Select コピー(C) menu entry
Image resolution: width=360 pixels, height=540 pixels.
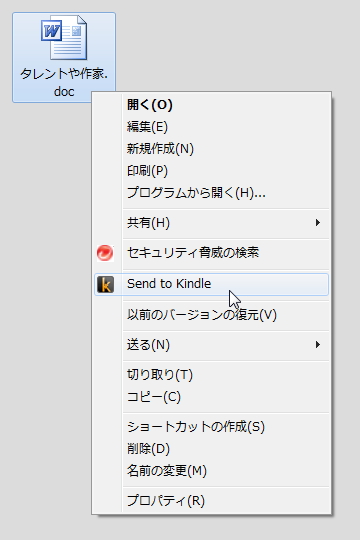211,397
